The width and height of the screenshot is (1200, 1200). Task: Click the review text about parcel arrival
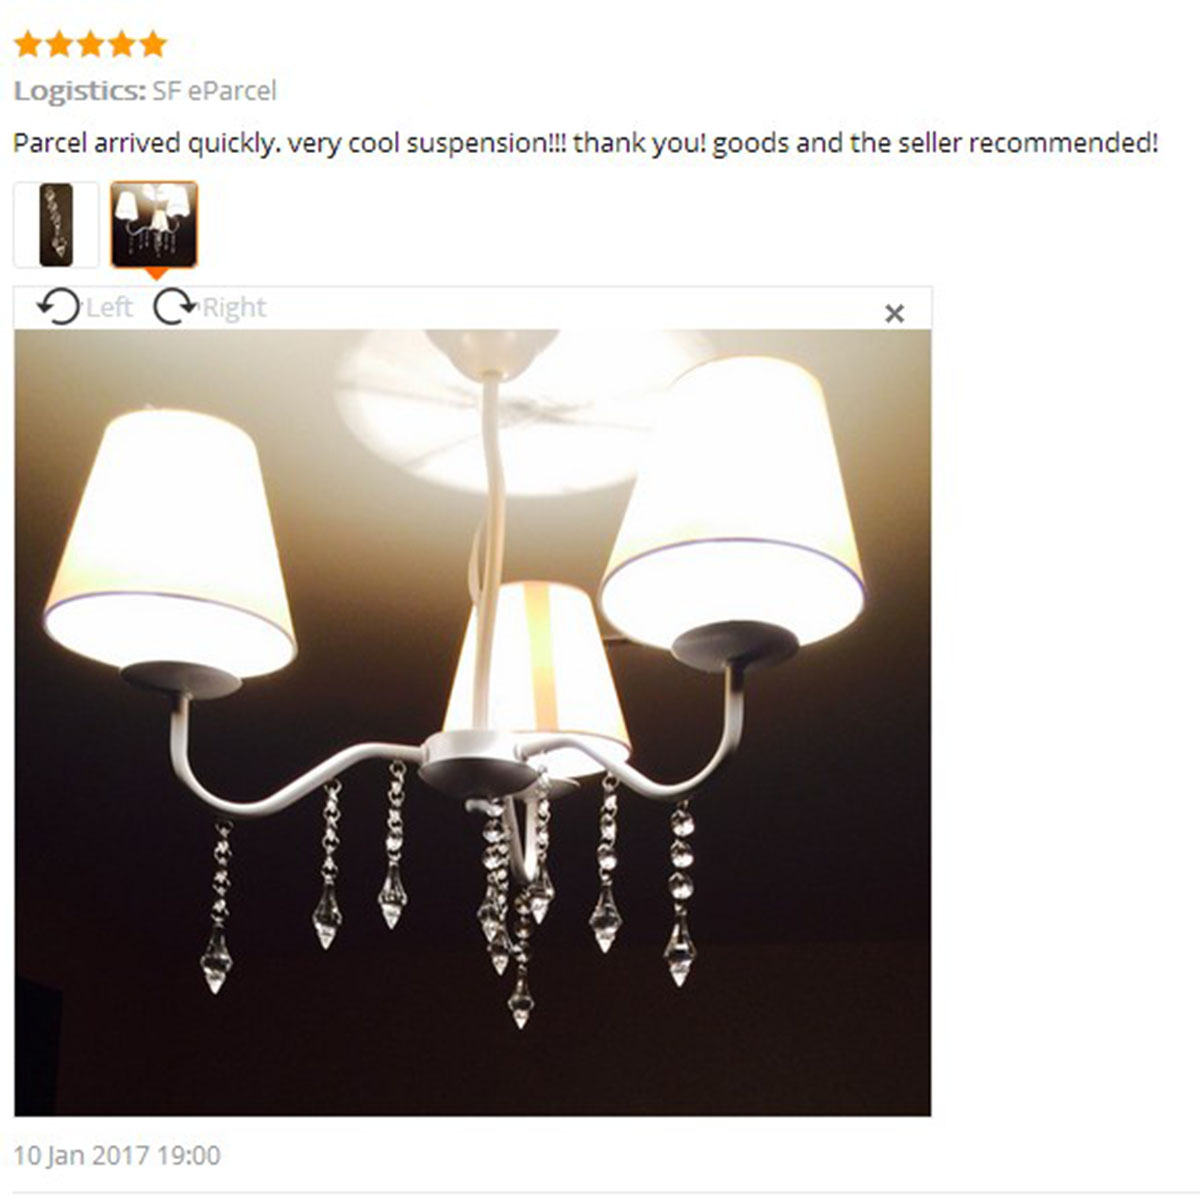pyautogui.click(x=585, y=143)
